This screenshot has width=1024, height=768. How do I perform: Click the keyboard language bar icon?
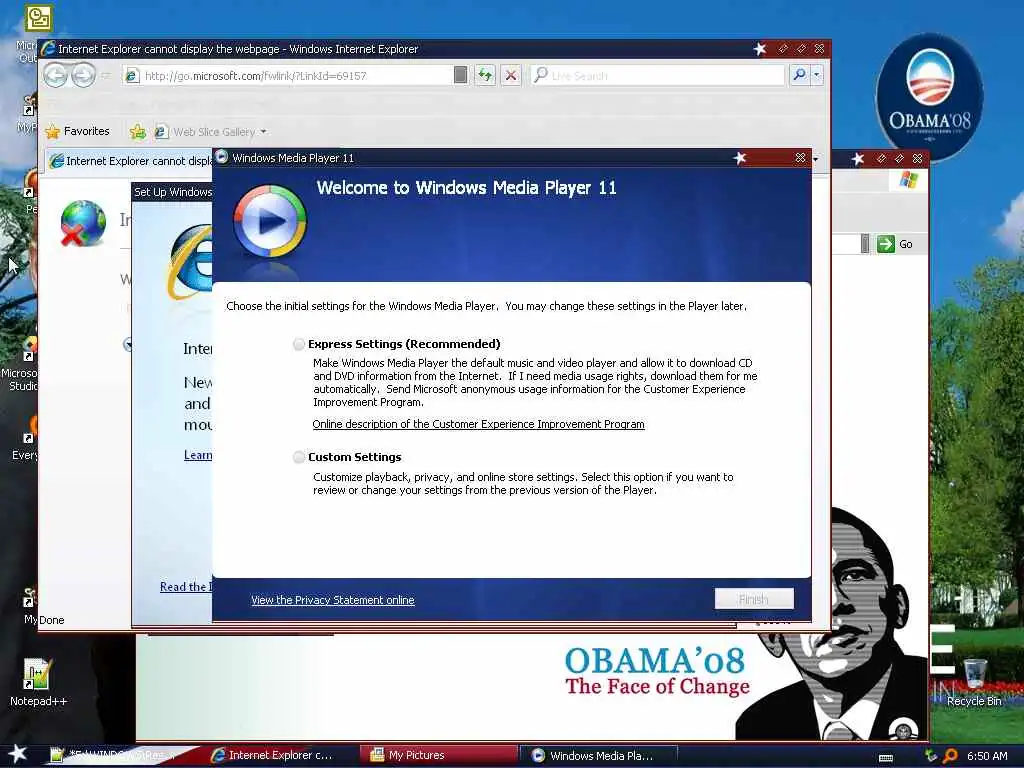tap(886, 758)
